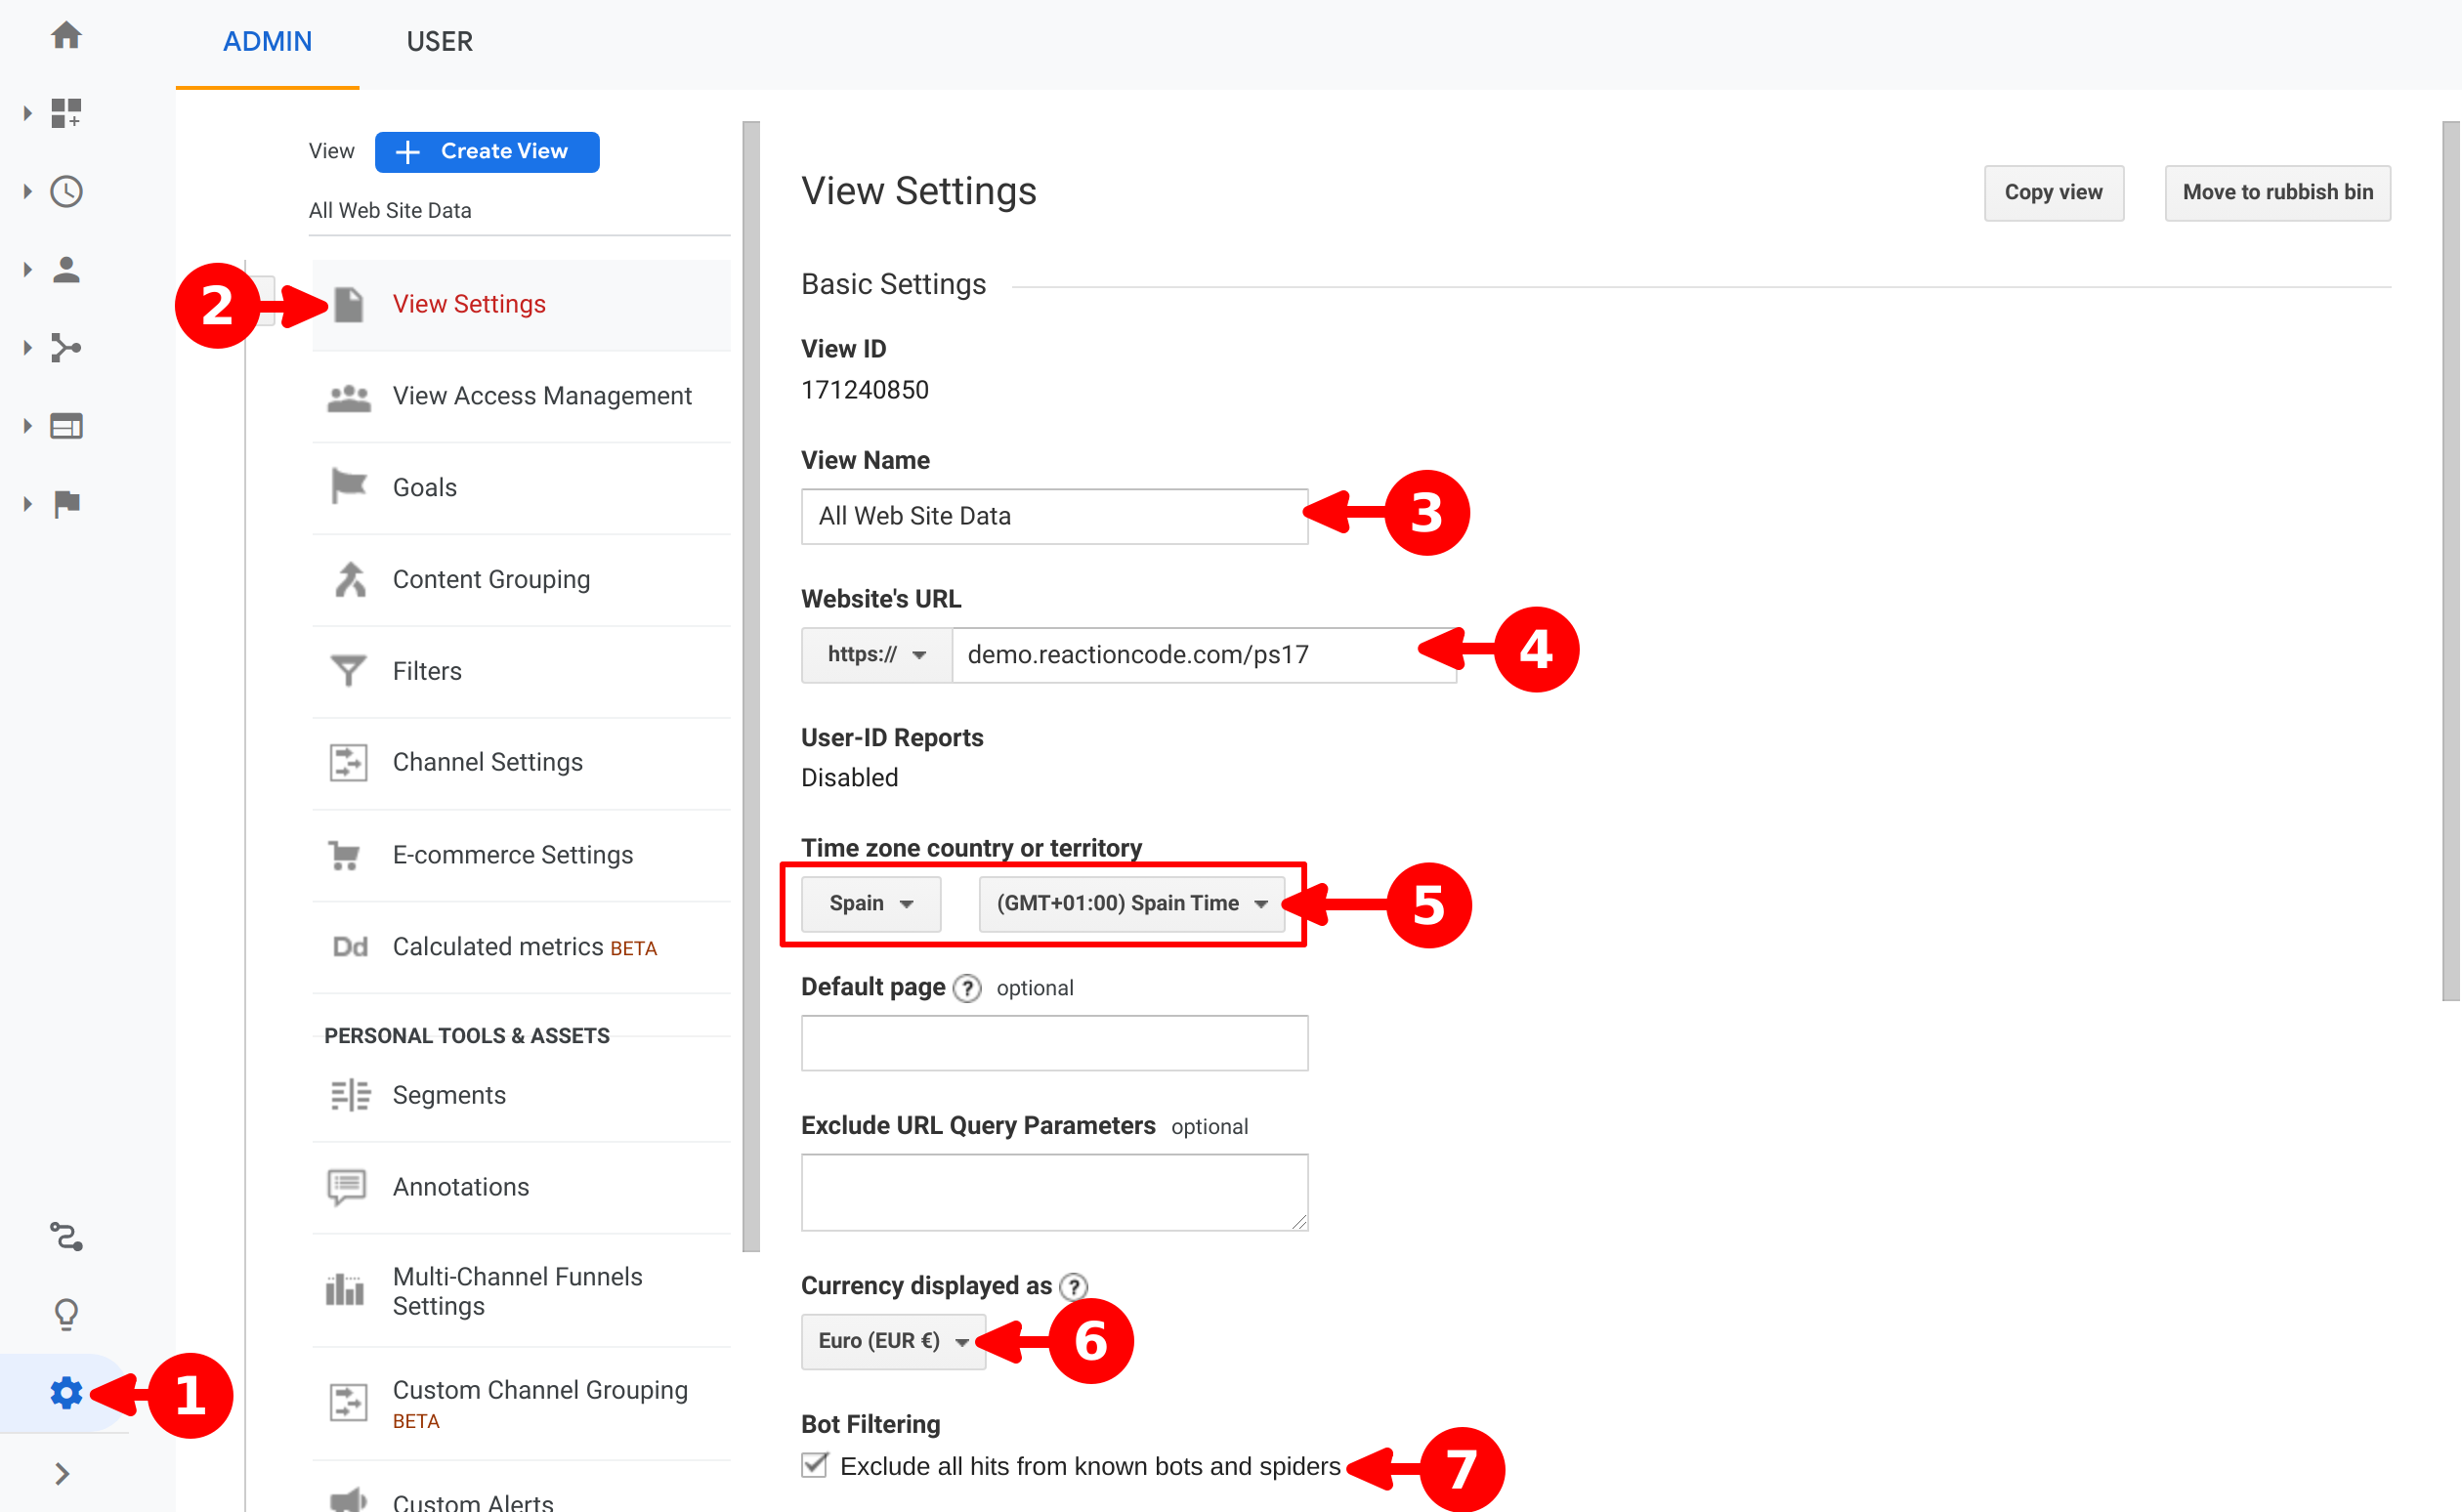Click the Admin gear icon
Screen dimensions: 2462x1512
click(x=66, y=1392)
